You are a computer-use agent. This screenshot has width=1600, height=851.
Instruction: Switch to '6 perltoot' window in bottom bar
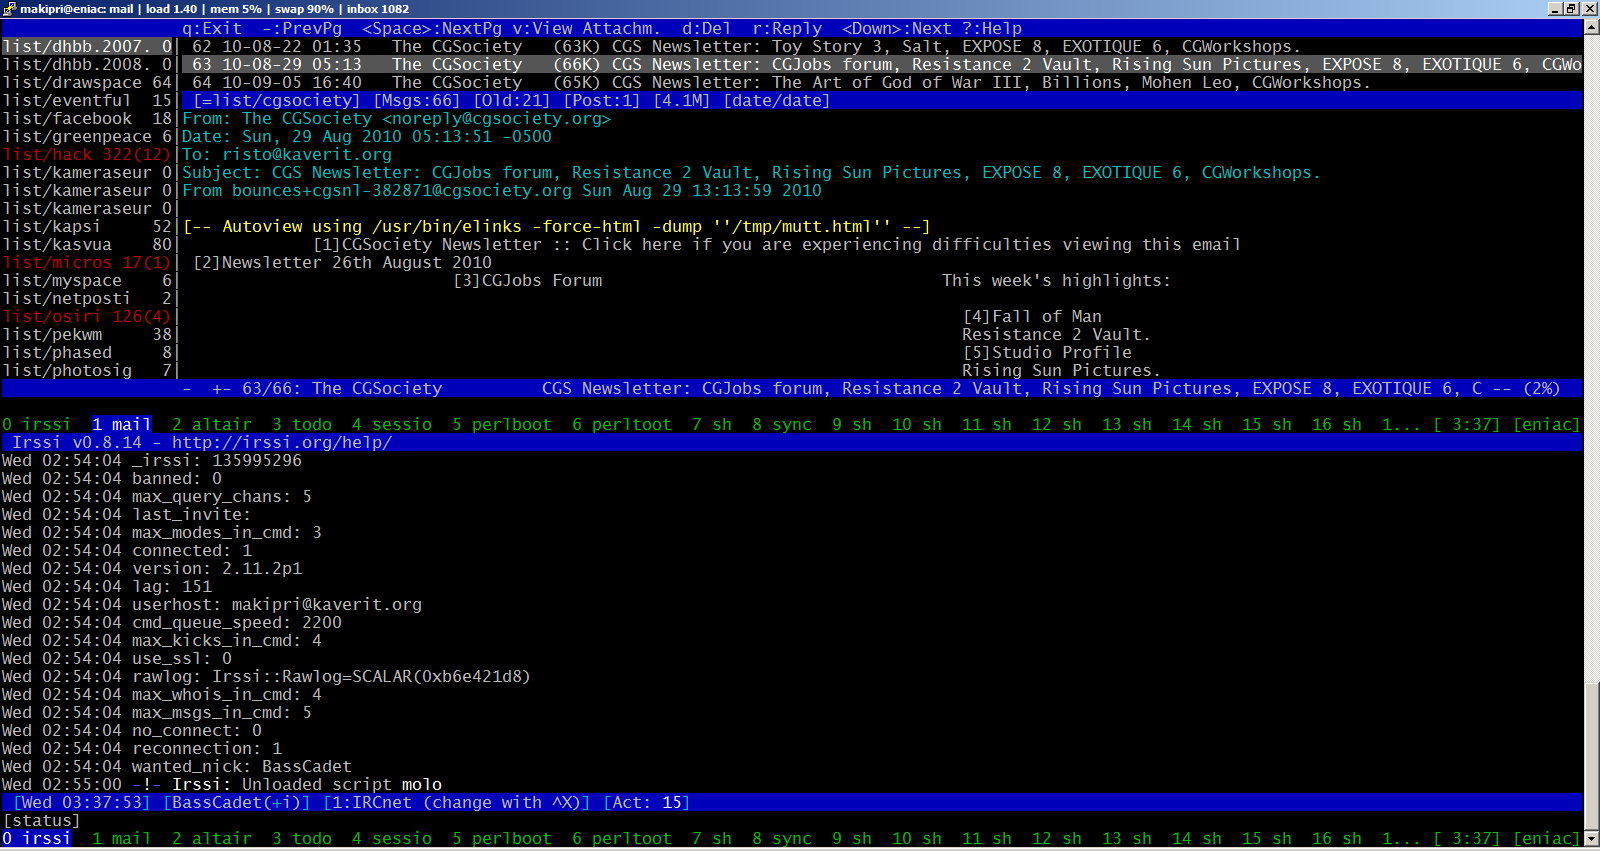[622, 838]
